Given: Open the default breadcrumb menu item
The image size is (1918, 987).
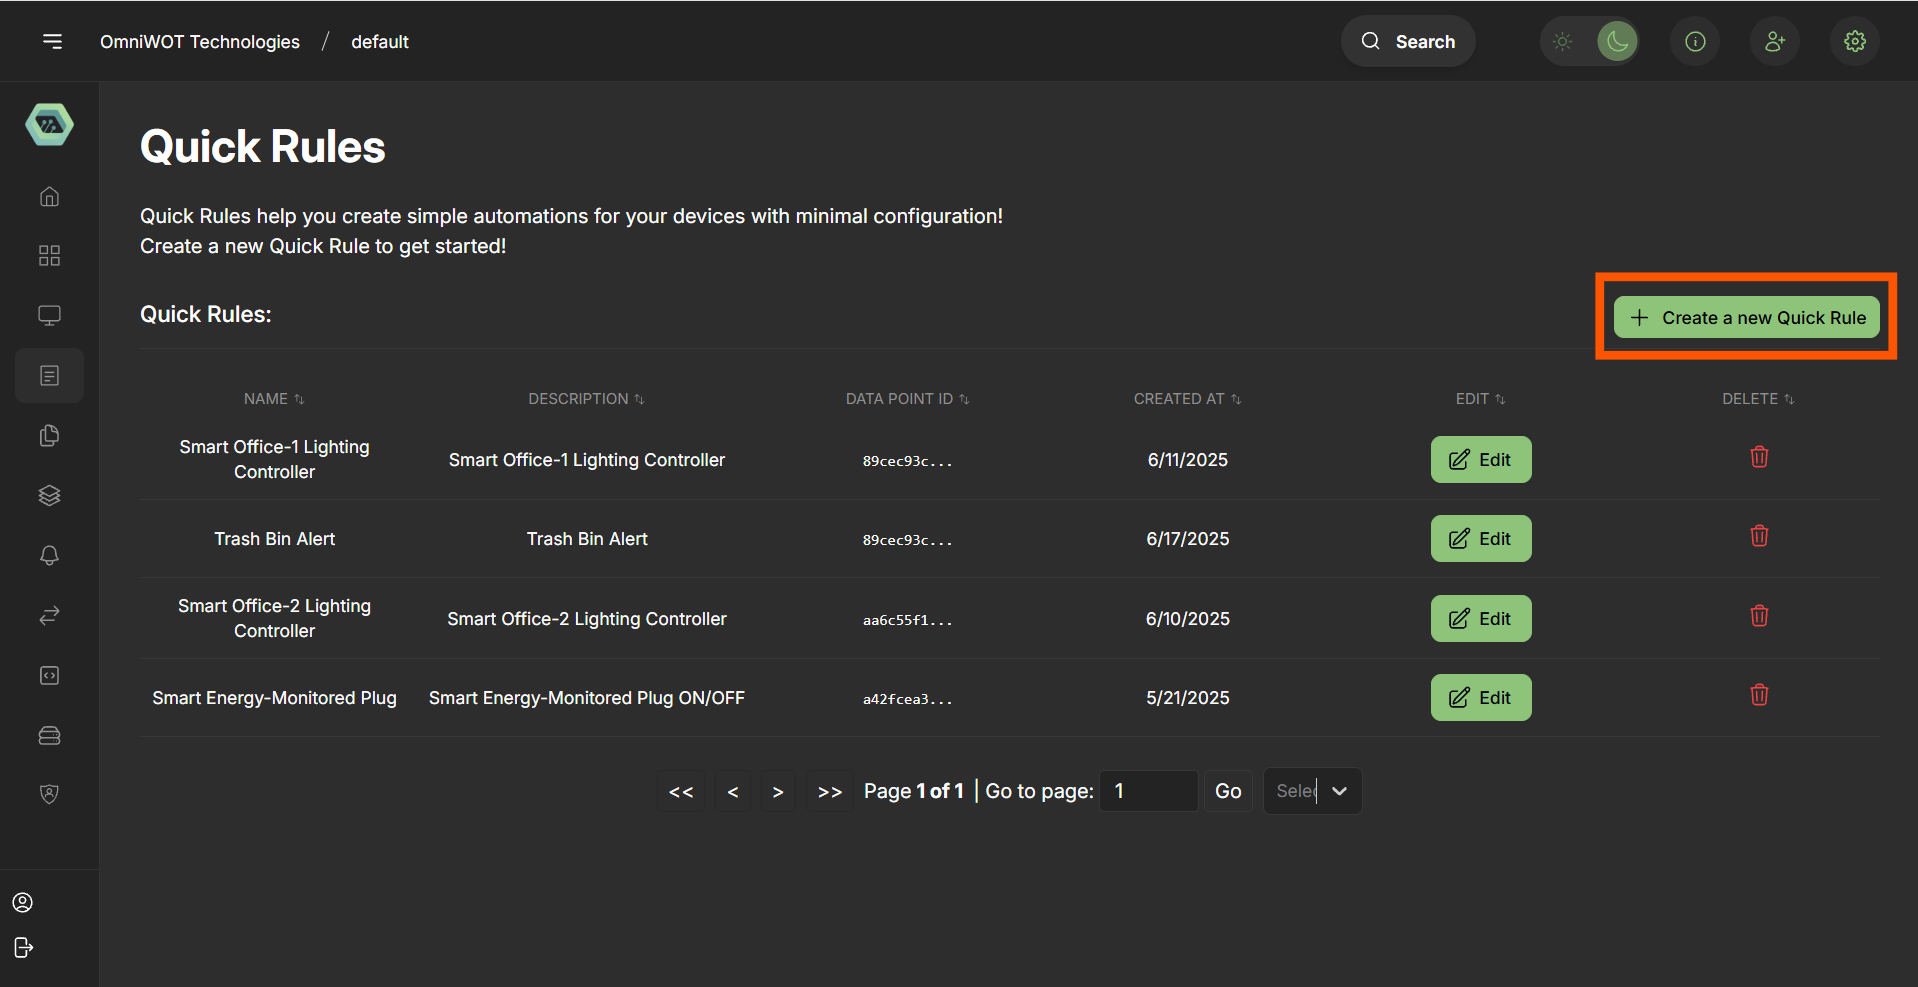Looking at the screenshot, I should click(379, 41).
